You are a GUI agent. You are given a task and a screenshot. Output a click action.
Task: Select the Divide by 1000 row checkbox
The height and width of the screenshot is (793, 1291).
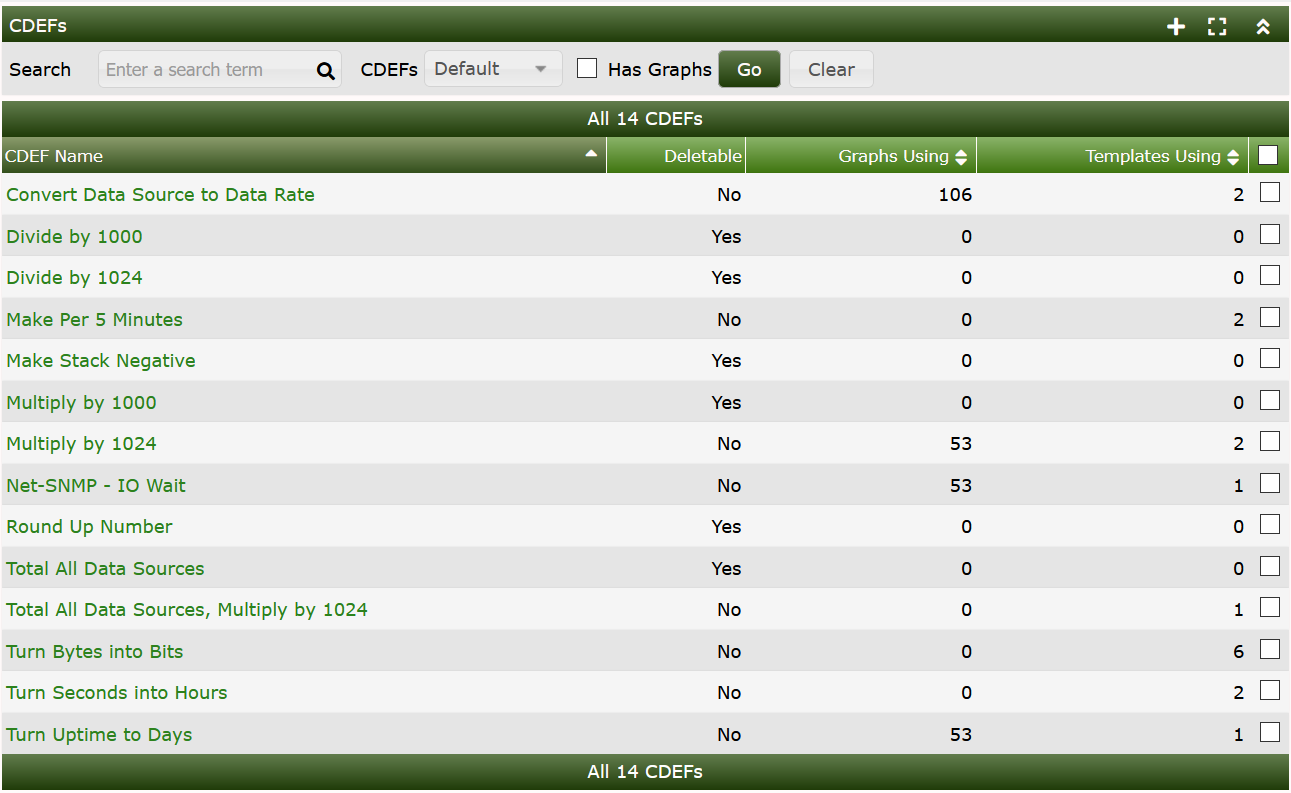tap(1269, 234)
